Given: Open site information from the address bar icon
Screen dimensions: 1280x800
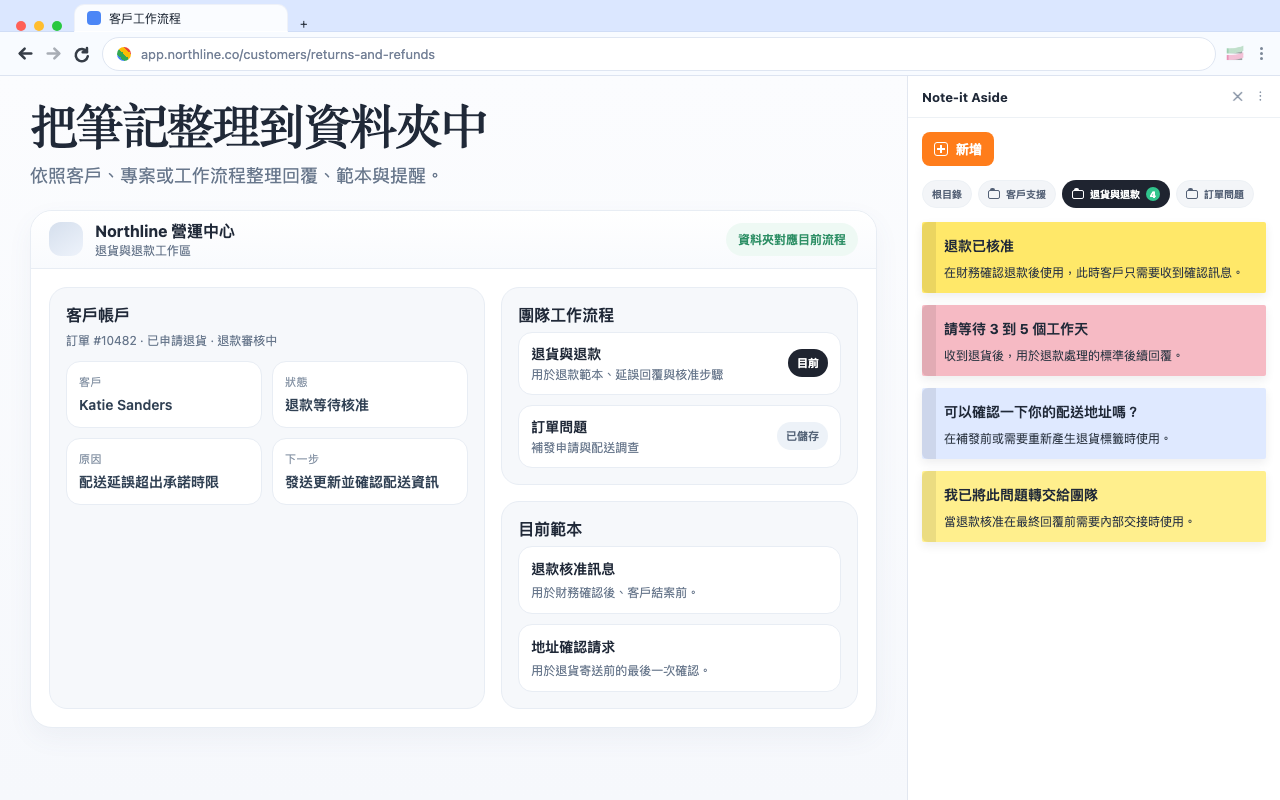Looking at the screenshot, I should pos(124,53).
